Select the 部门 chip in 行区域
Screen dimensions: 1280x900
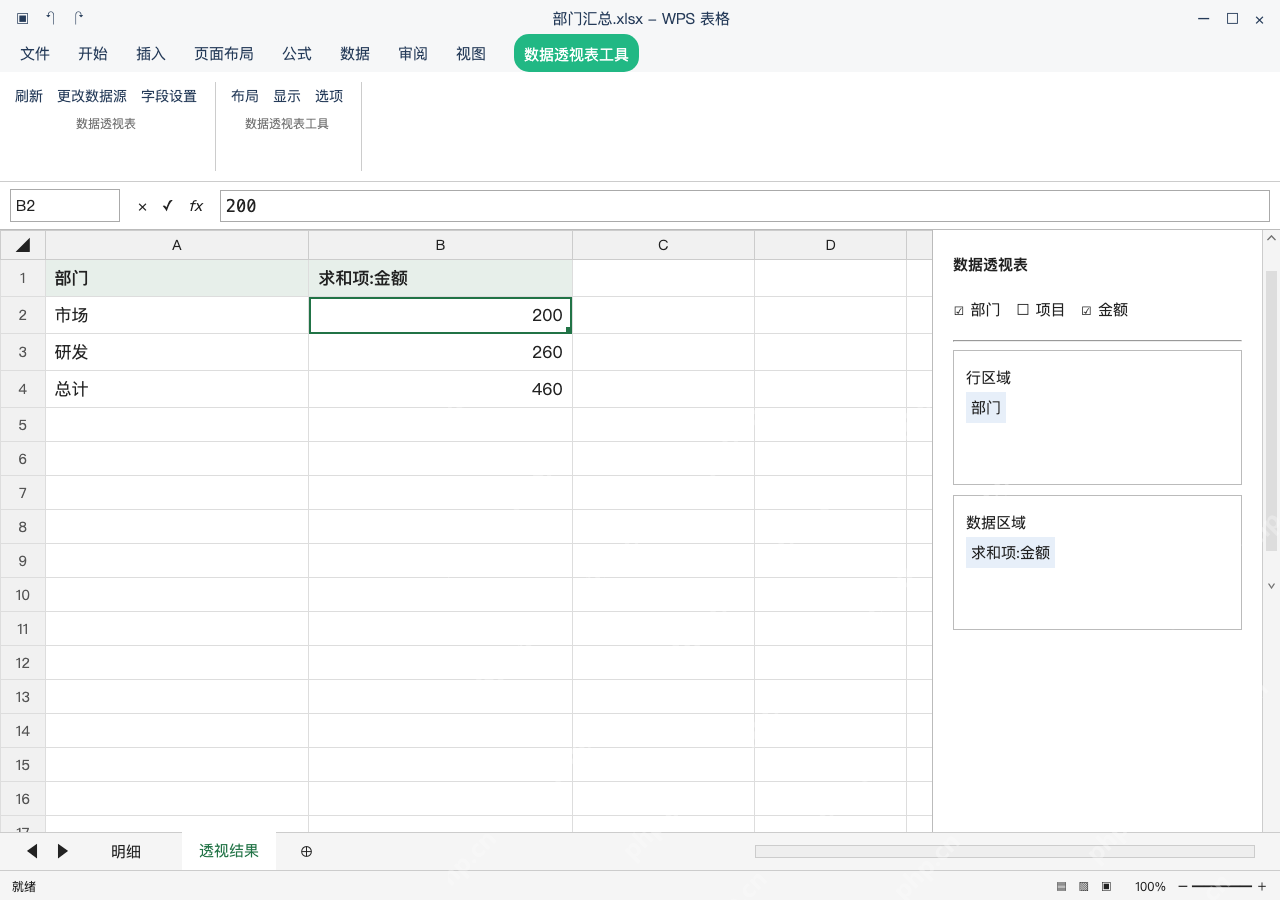coord(986,407)
